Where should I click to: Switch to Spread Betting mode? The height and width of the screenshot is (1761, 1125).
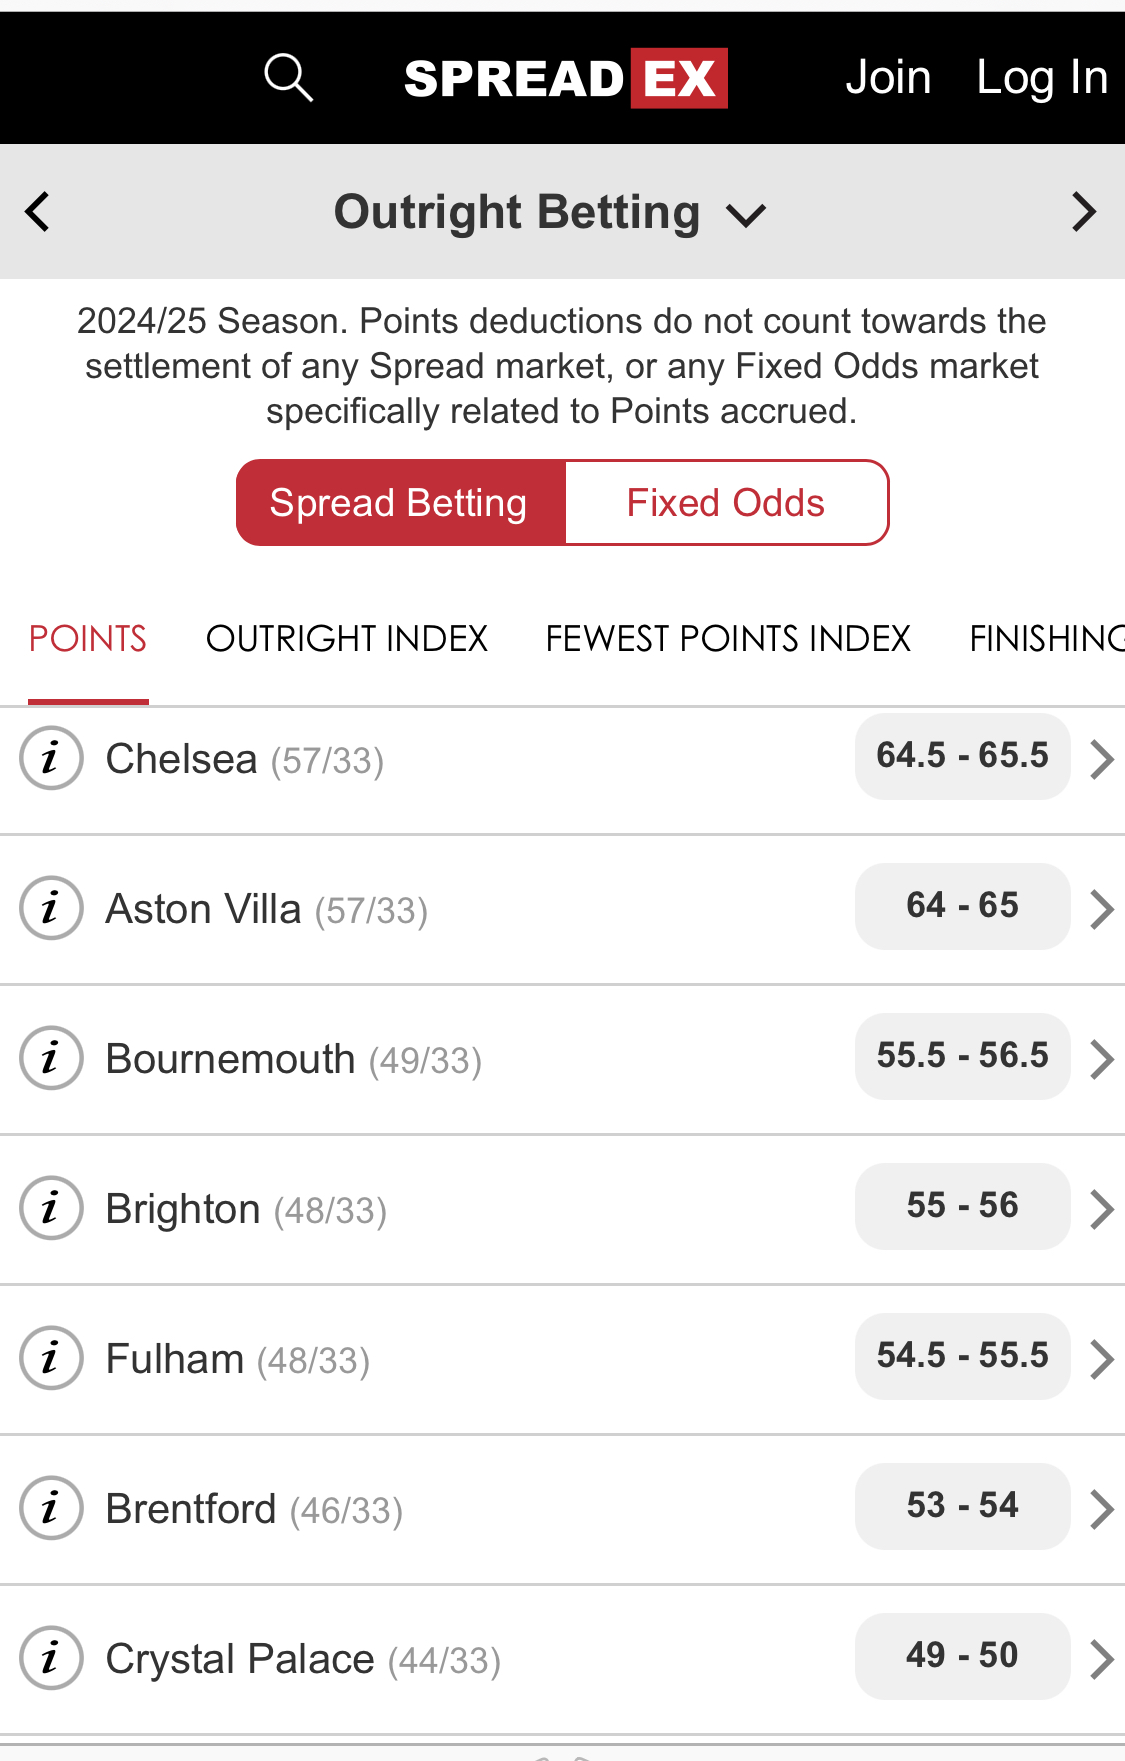click(x=401, y=503)
